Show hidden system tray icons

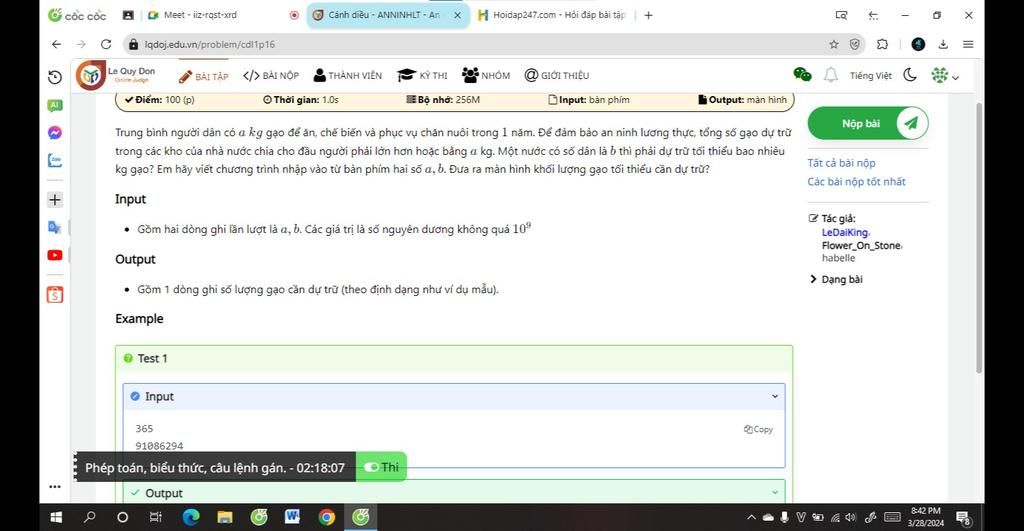tap(752, 517)
